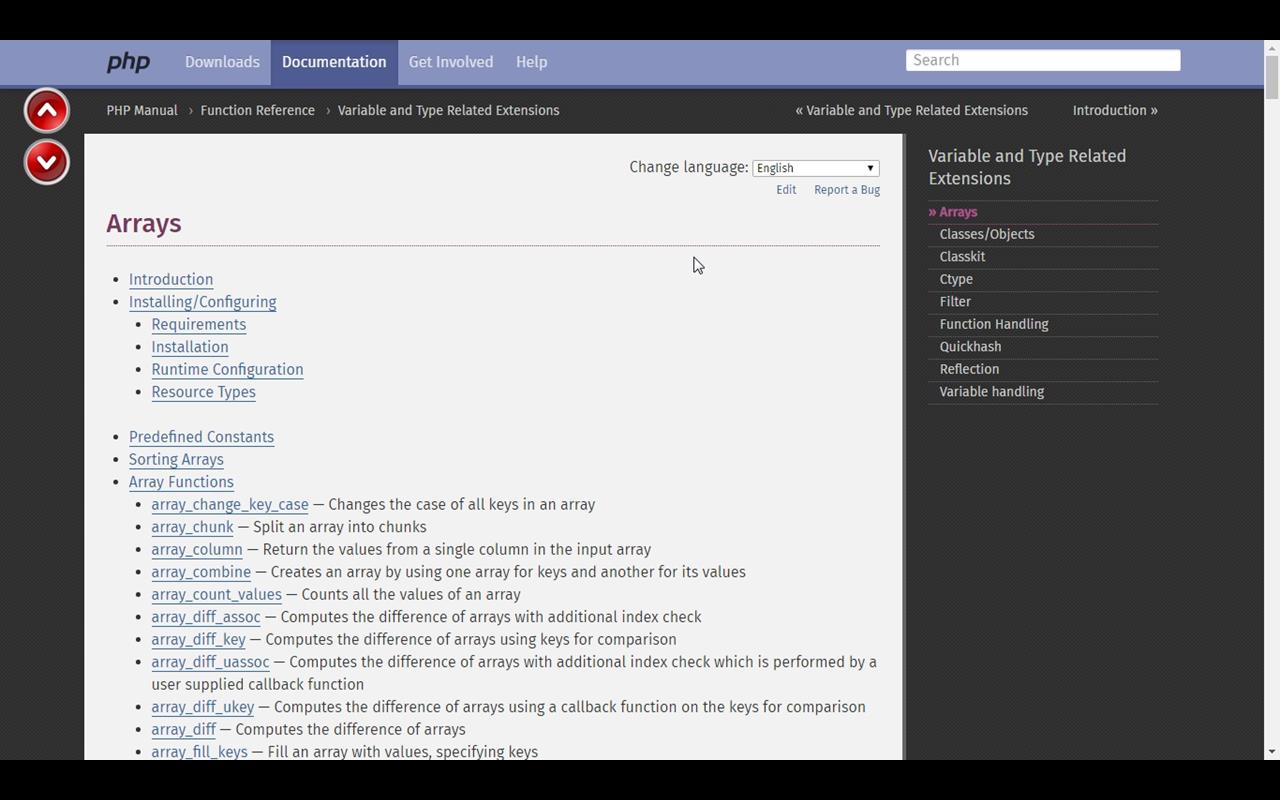This screenshot has width=1280, height=800.
Task: Open the Requirements link
Action: (198, 324)
